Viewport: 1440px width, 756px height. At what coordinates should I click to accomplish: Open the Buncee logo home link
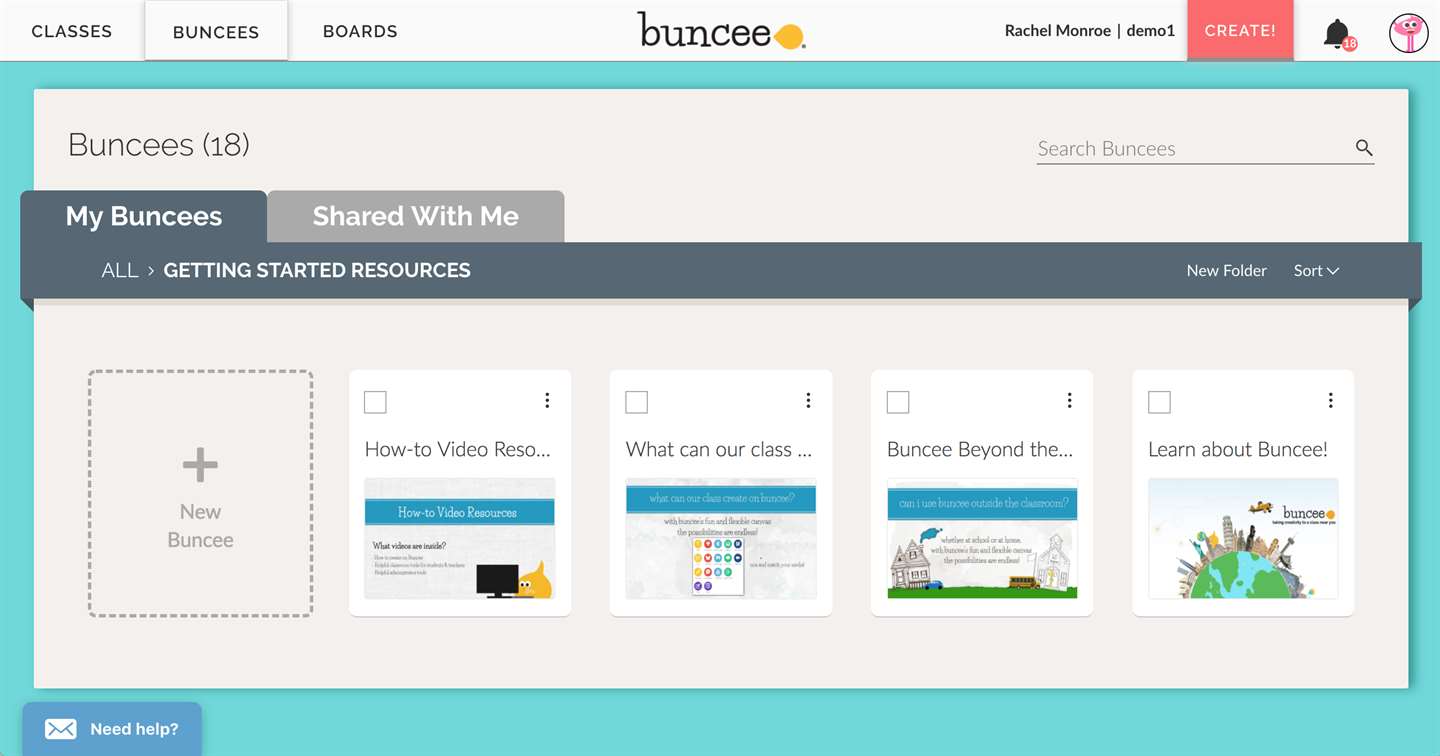[721, 30]
